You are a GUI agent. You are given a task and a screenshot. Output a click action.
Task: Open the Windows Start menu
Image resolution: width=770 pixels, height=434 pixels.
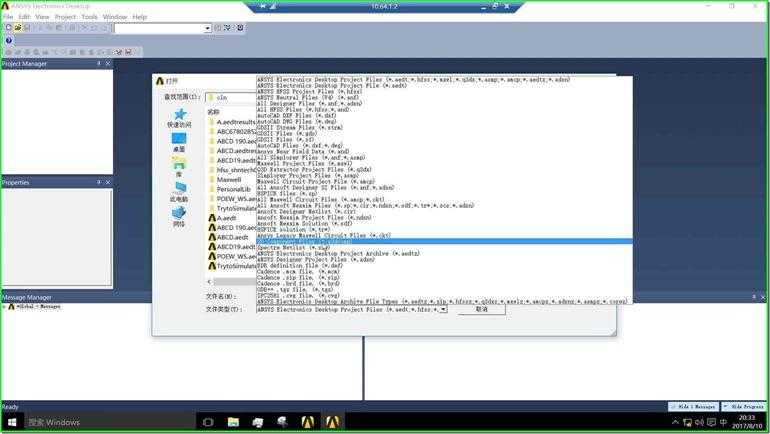[12, 422]
